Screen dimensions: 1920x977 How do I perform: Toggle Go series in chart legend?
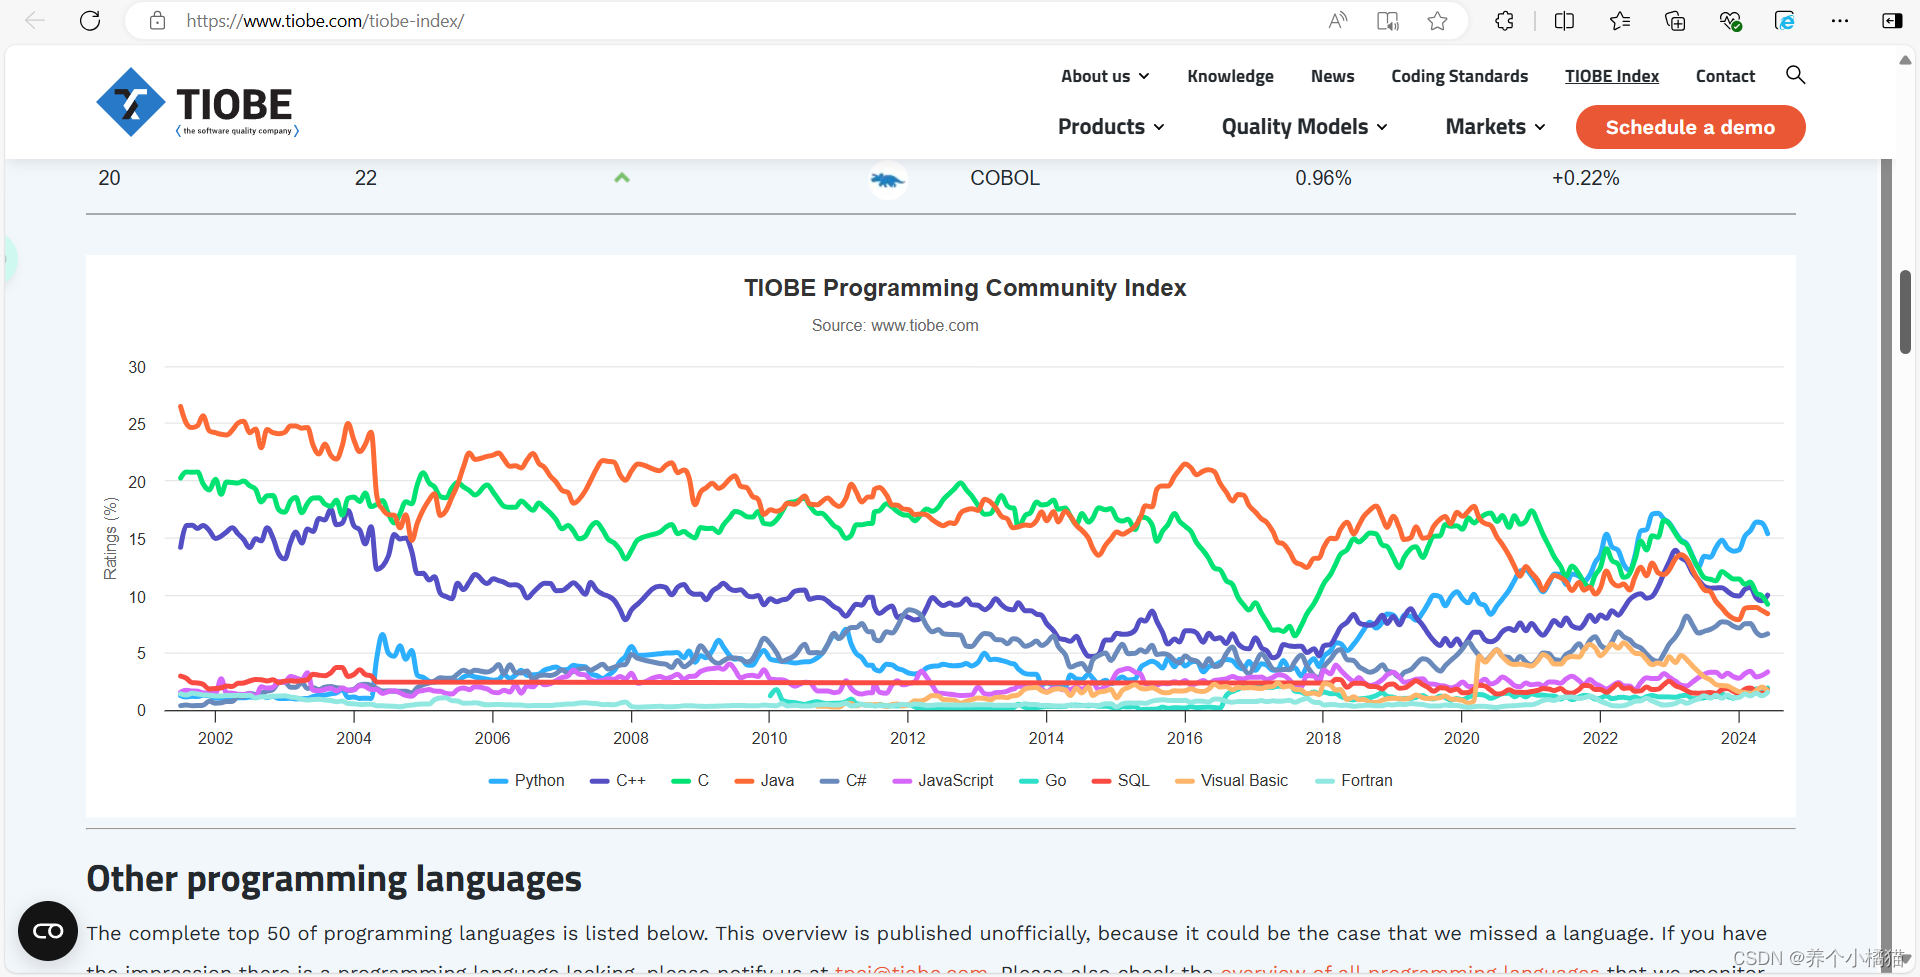[1043, 781]
